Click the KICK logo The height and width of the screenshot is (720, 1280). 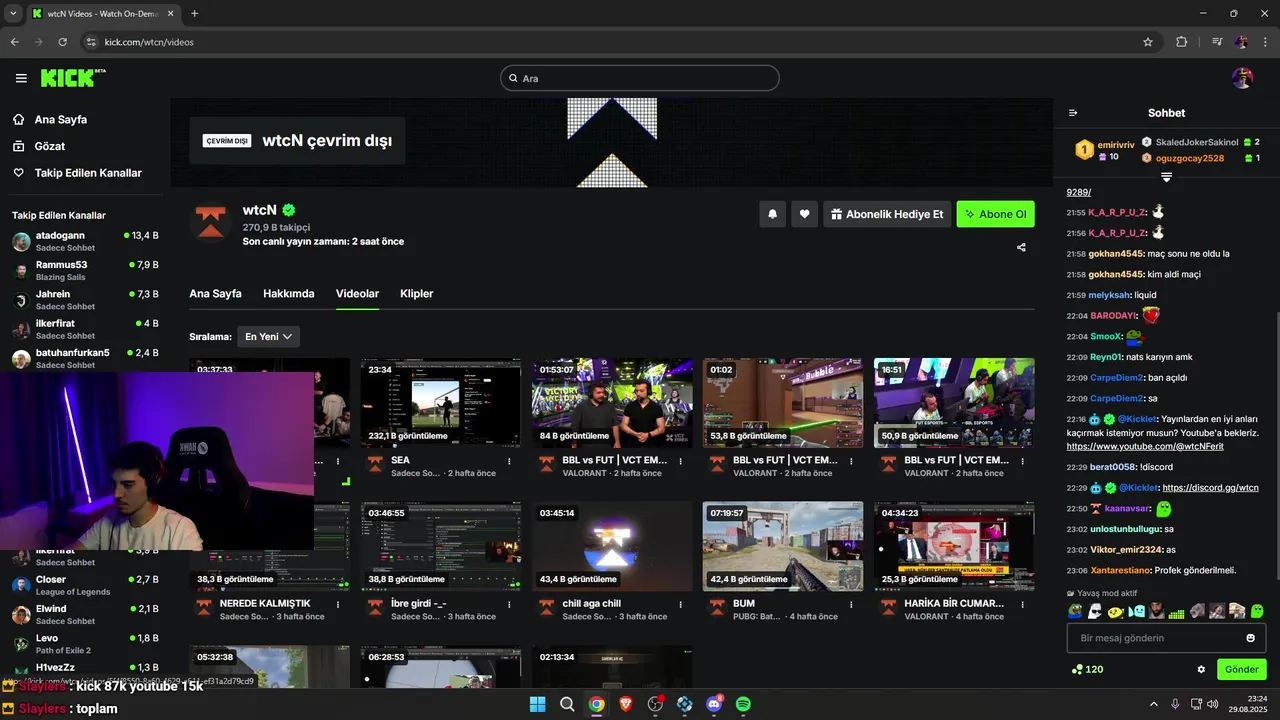tap(73, 78)
